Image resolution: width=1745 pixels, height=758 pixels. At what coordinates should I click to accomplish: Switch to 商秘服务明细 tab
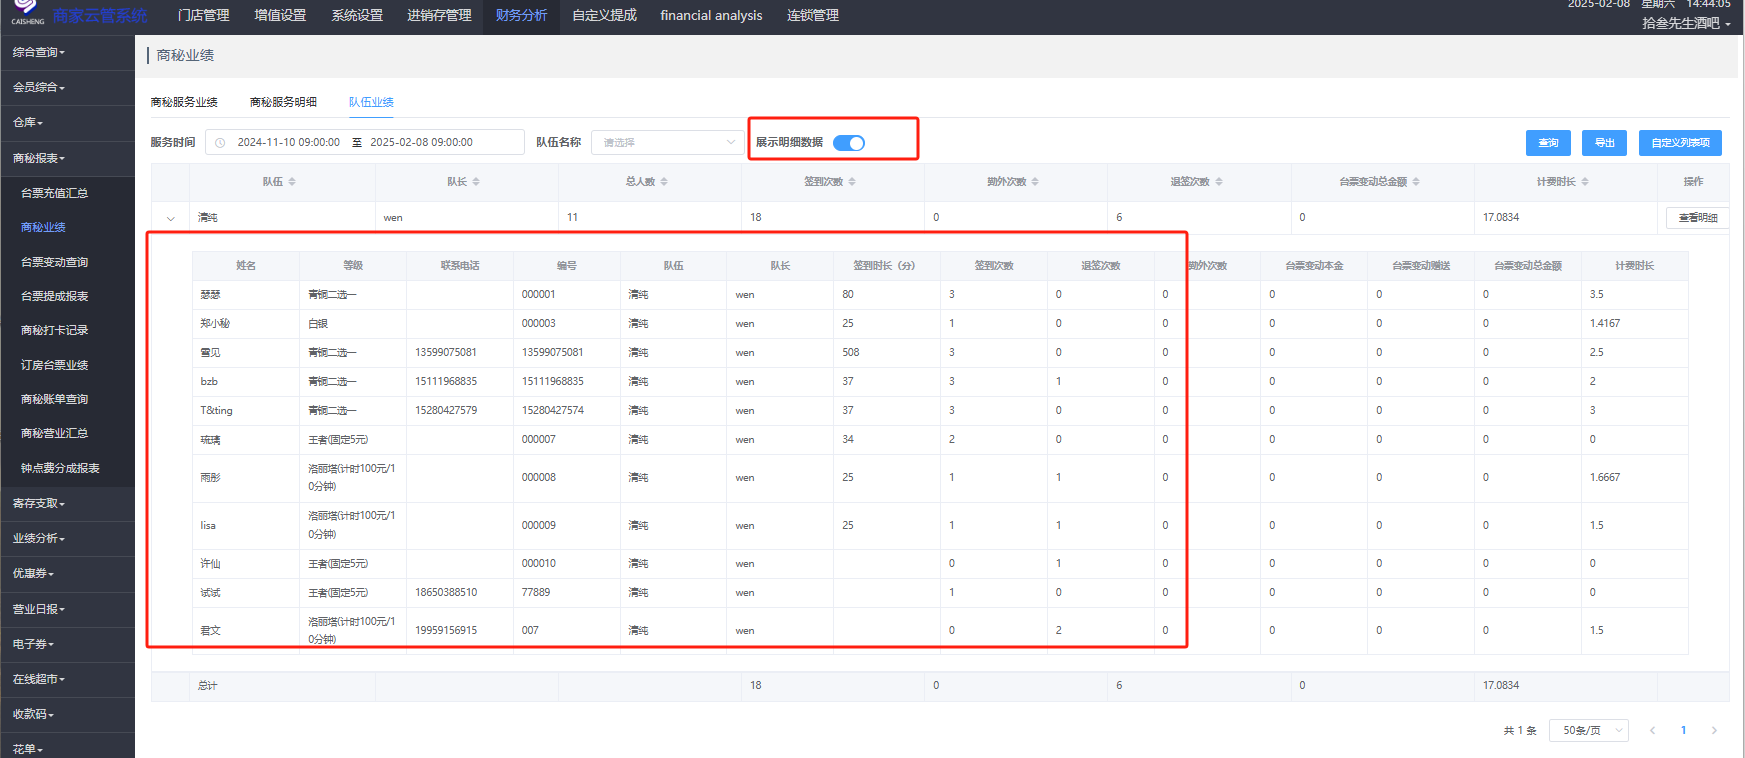283,102
